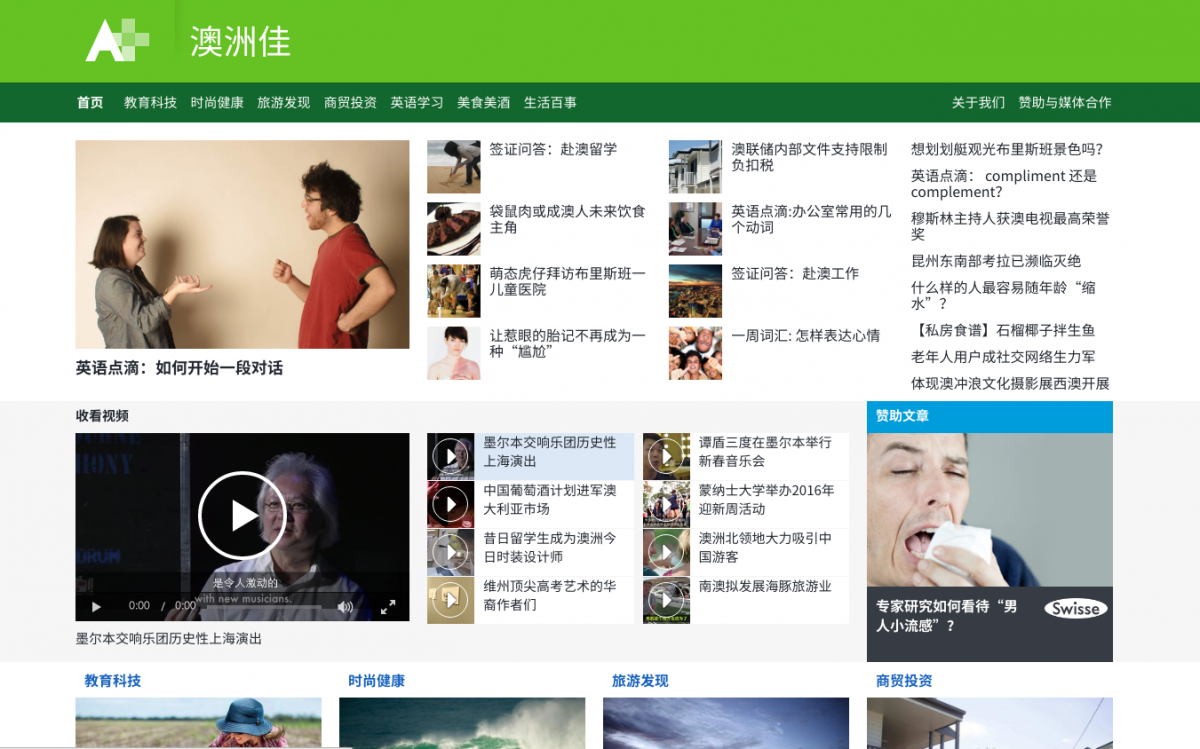Play the 中国葡萄酒计划进军澳大利亚市场 video thumbnail
The width and height of the screenshot is (1200, 749).
[451, 505]
